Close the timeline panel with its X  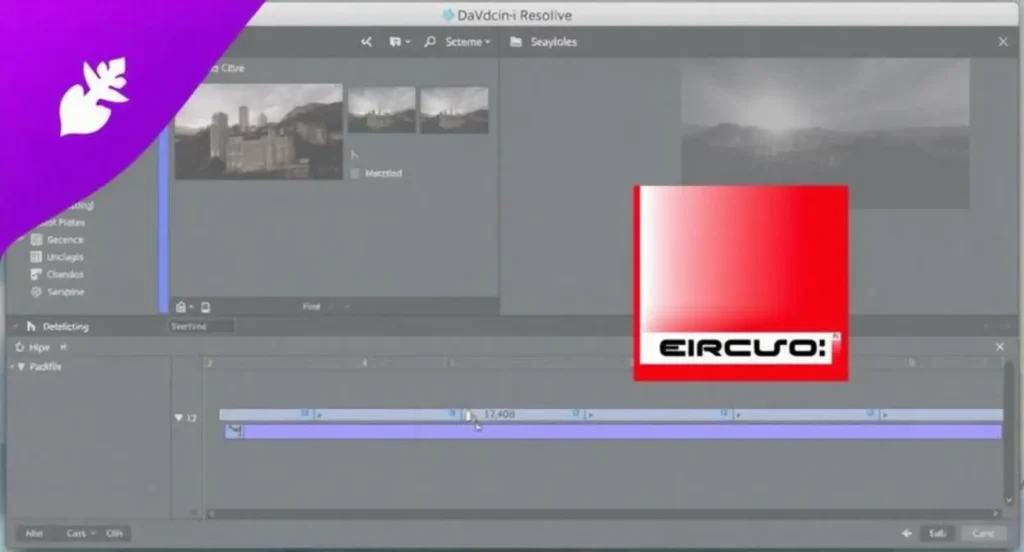pyautogui.click(x=1000, y=347)
